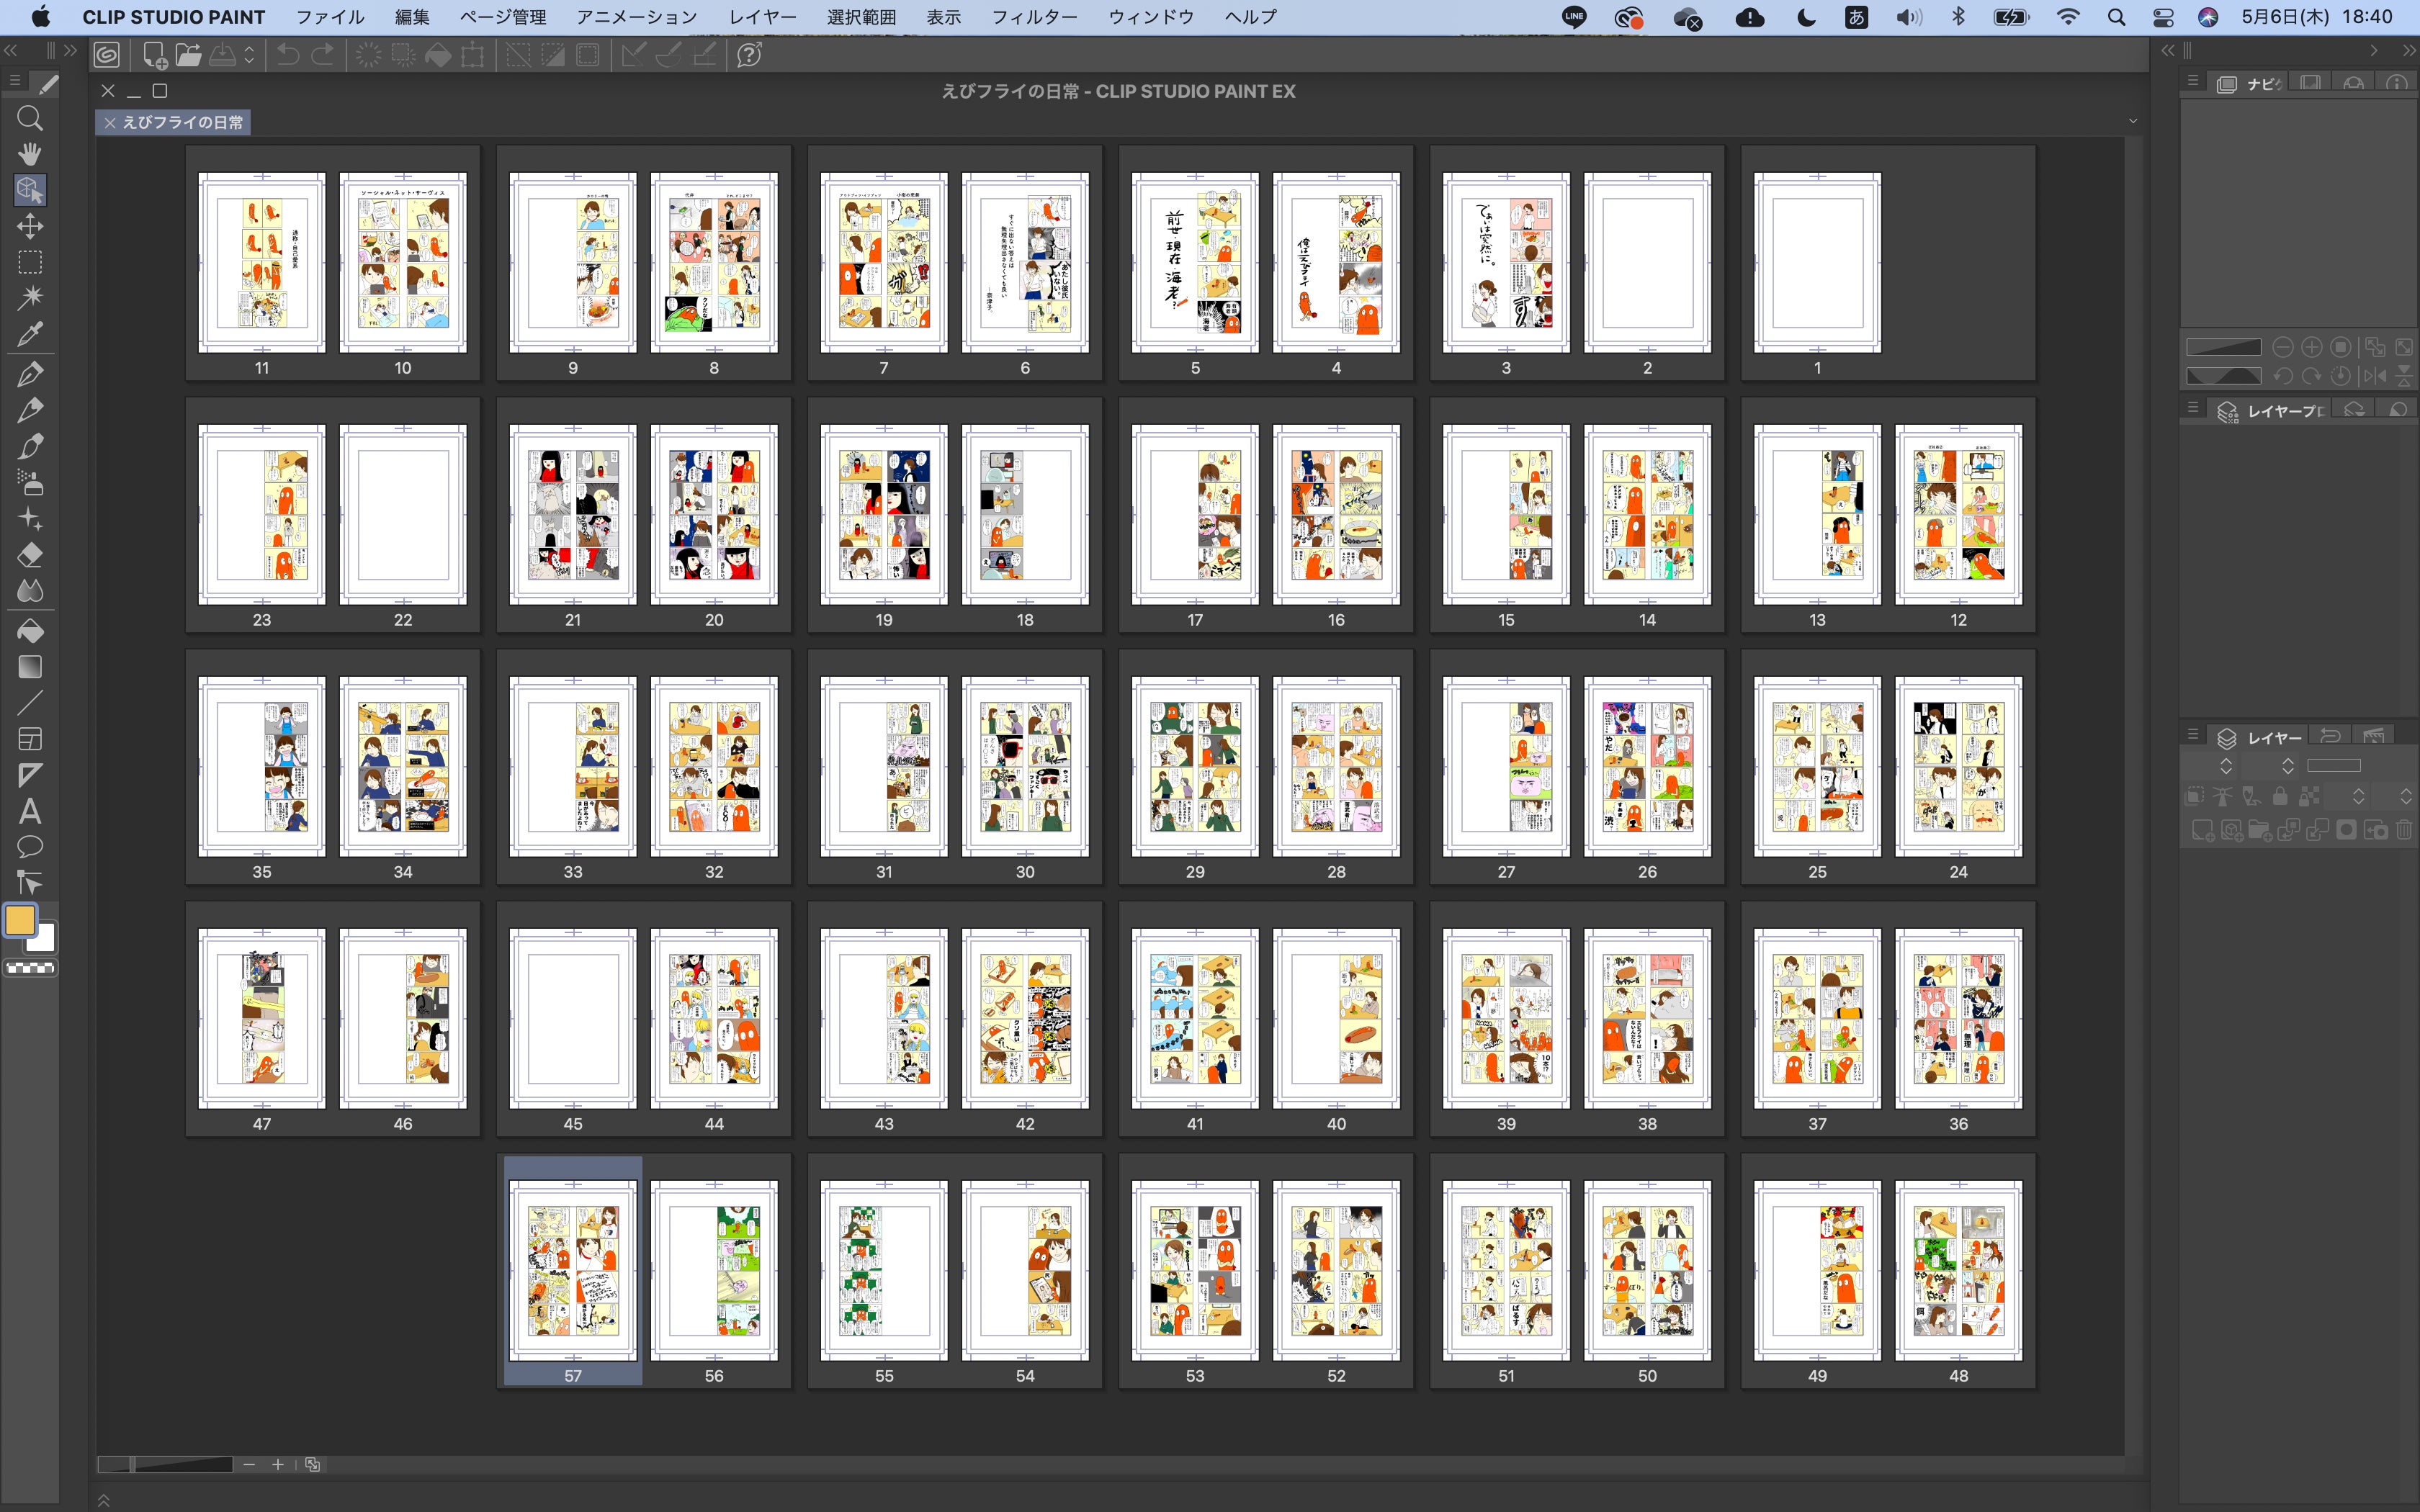Image resolution: width=2420 pixels, height=1512 pixels.
Task: Toggle Bluetooth in the menu bar
Action: click(x=1958, y=17)
